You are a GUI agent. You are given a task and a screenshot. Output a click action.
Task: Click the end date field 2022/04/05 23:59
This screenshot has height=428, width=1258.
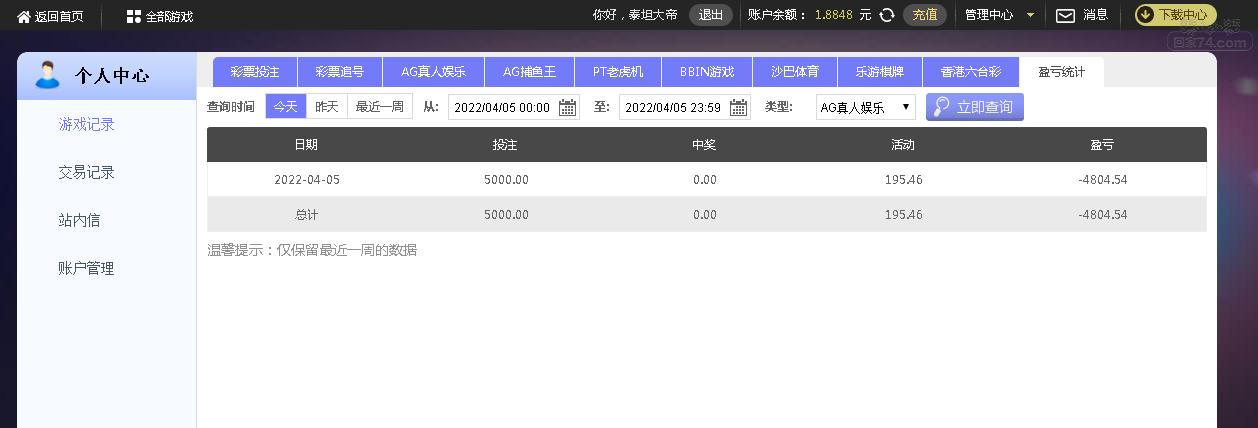(685, 107)
